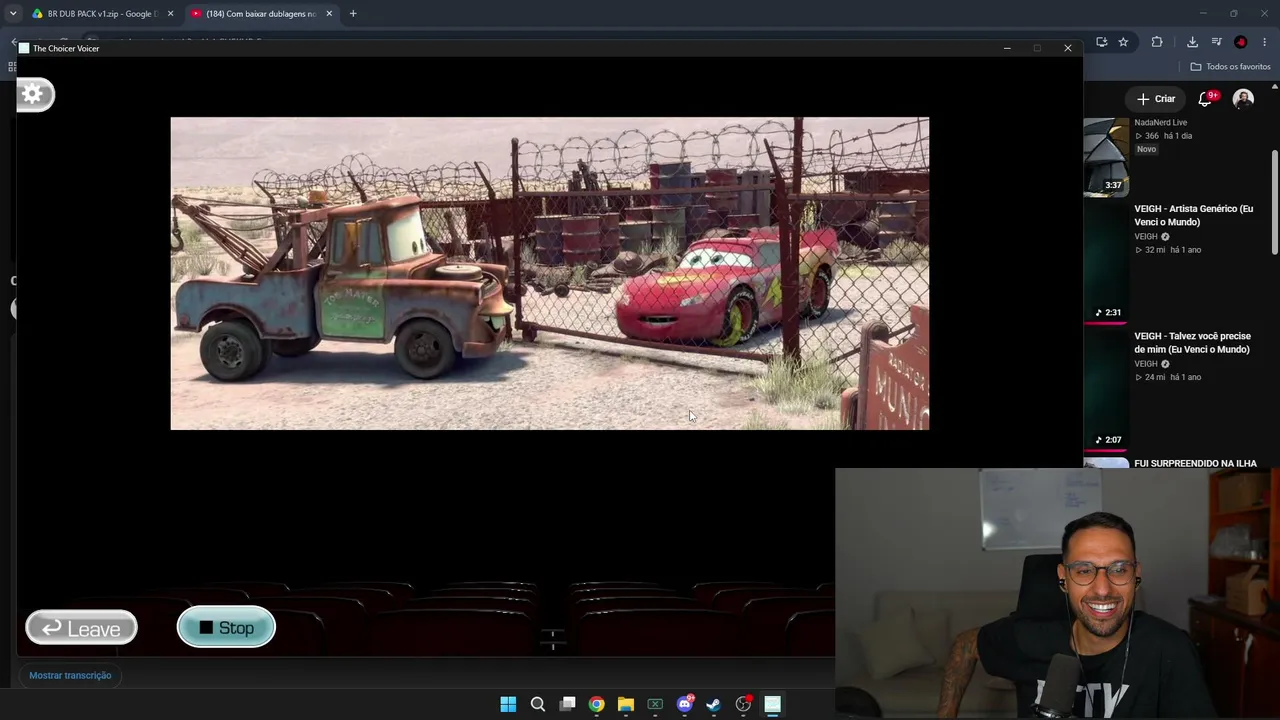The image size is (1280, 720).
Task: Open the Windows Start menu
Action: pyautogui.click(x=508, y=704)
